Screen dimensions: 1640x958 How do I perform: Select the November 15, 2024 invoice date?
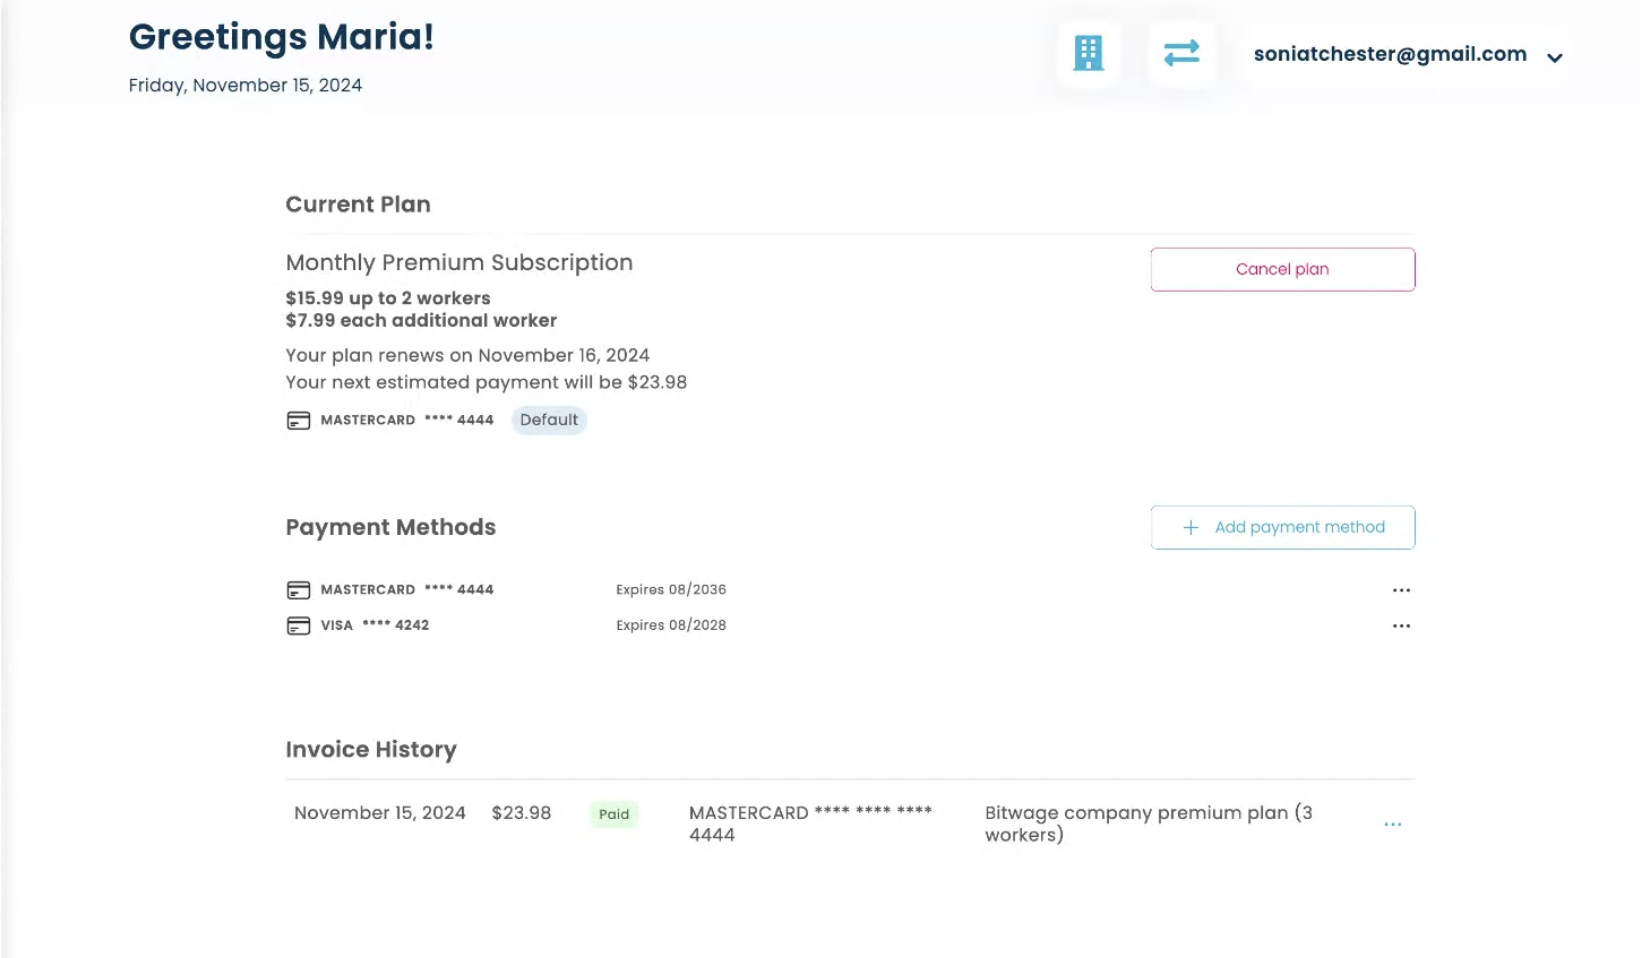[x=380, y=813]
